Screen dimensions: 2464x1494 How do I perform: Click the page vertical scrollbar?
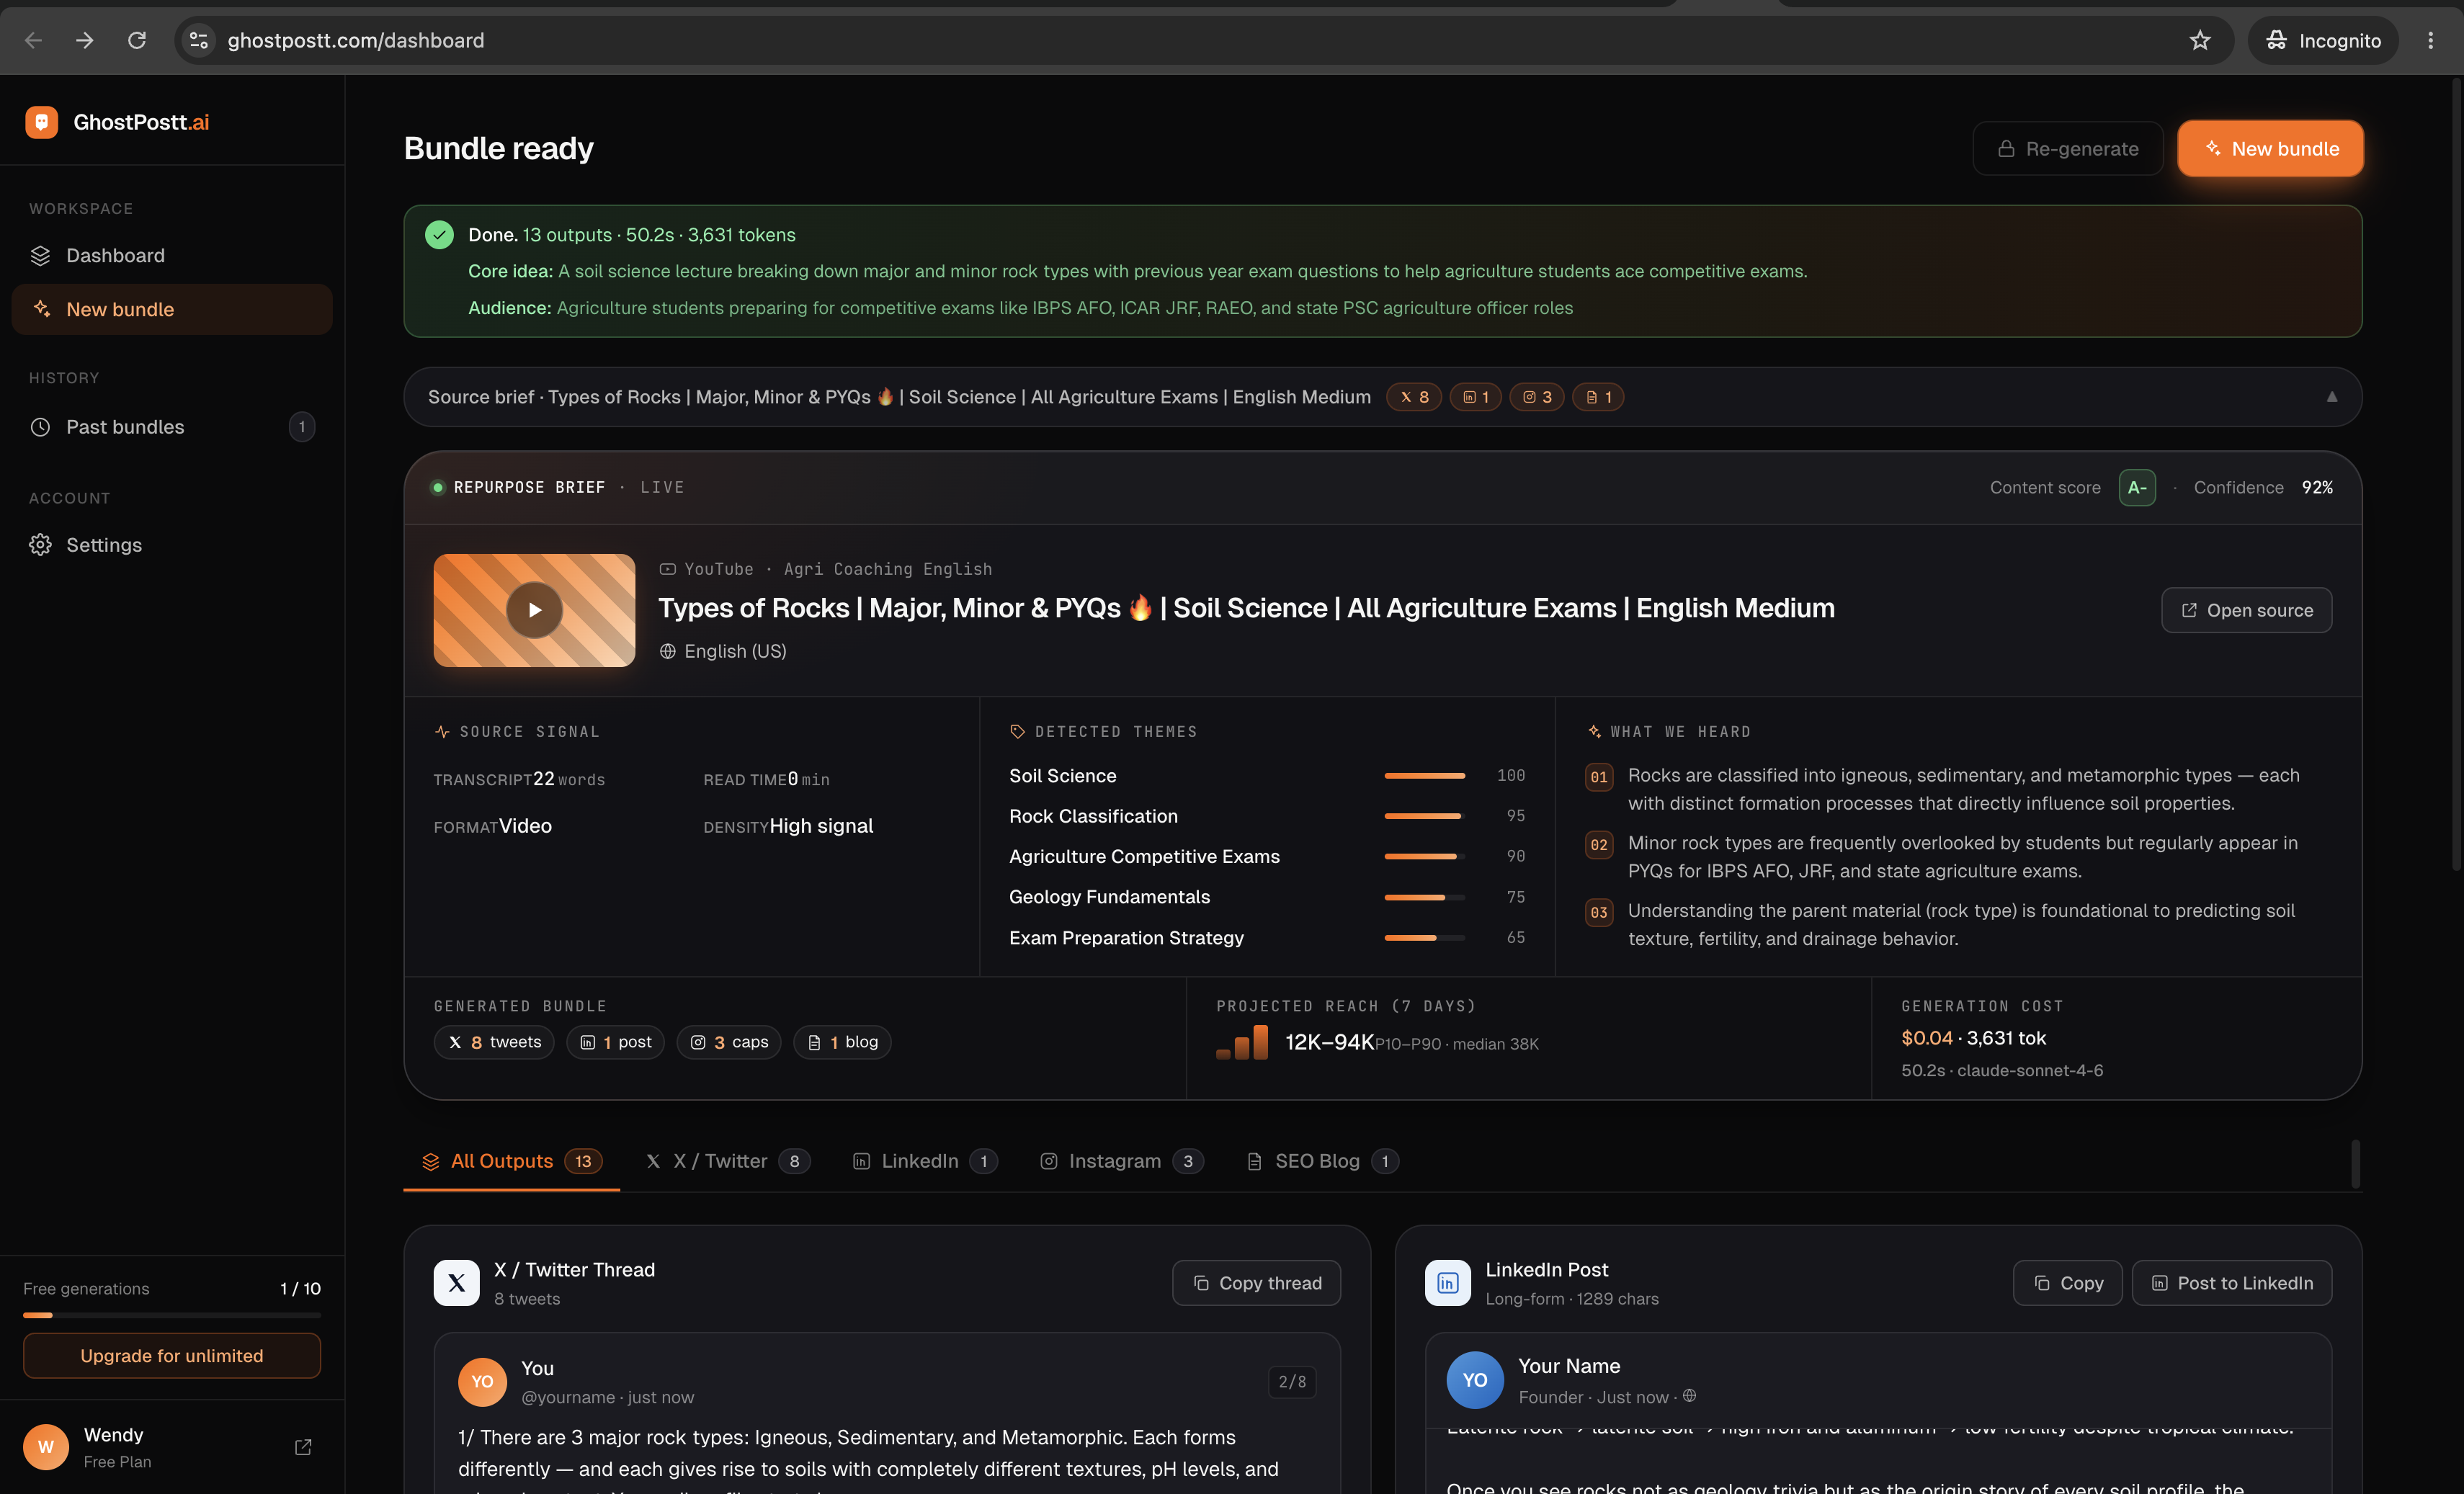[x=2456, y=475]
